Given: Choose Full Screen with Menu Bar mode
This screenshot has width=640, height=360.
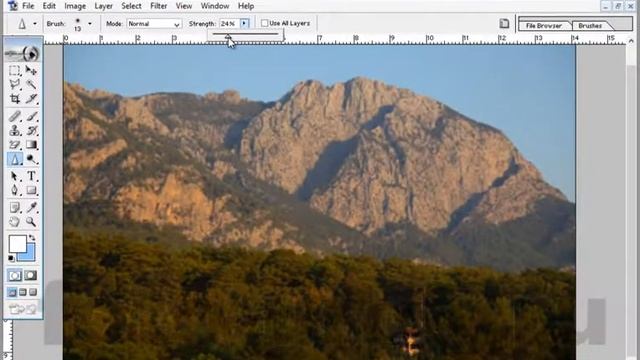Looking at the screenshot, I should click(22, 292).
